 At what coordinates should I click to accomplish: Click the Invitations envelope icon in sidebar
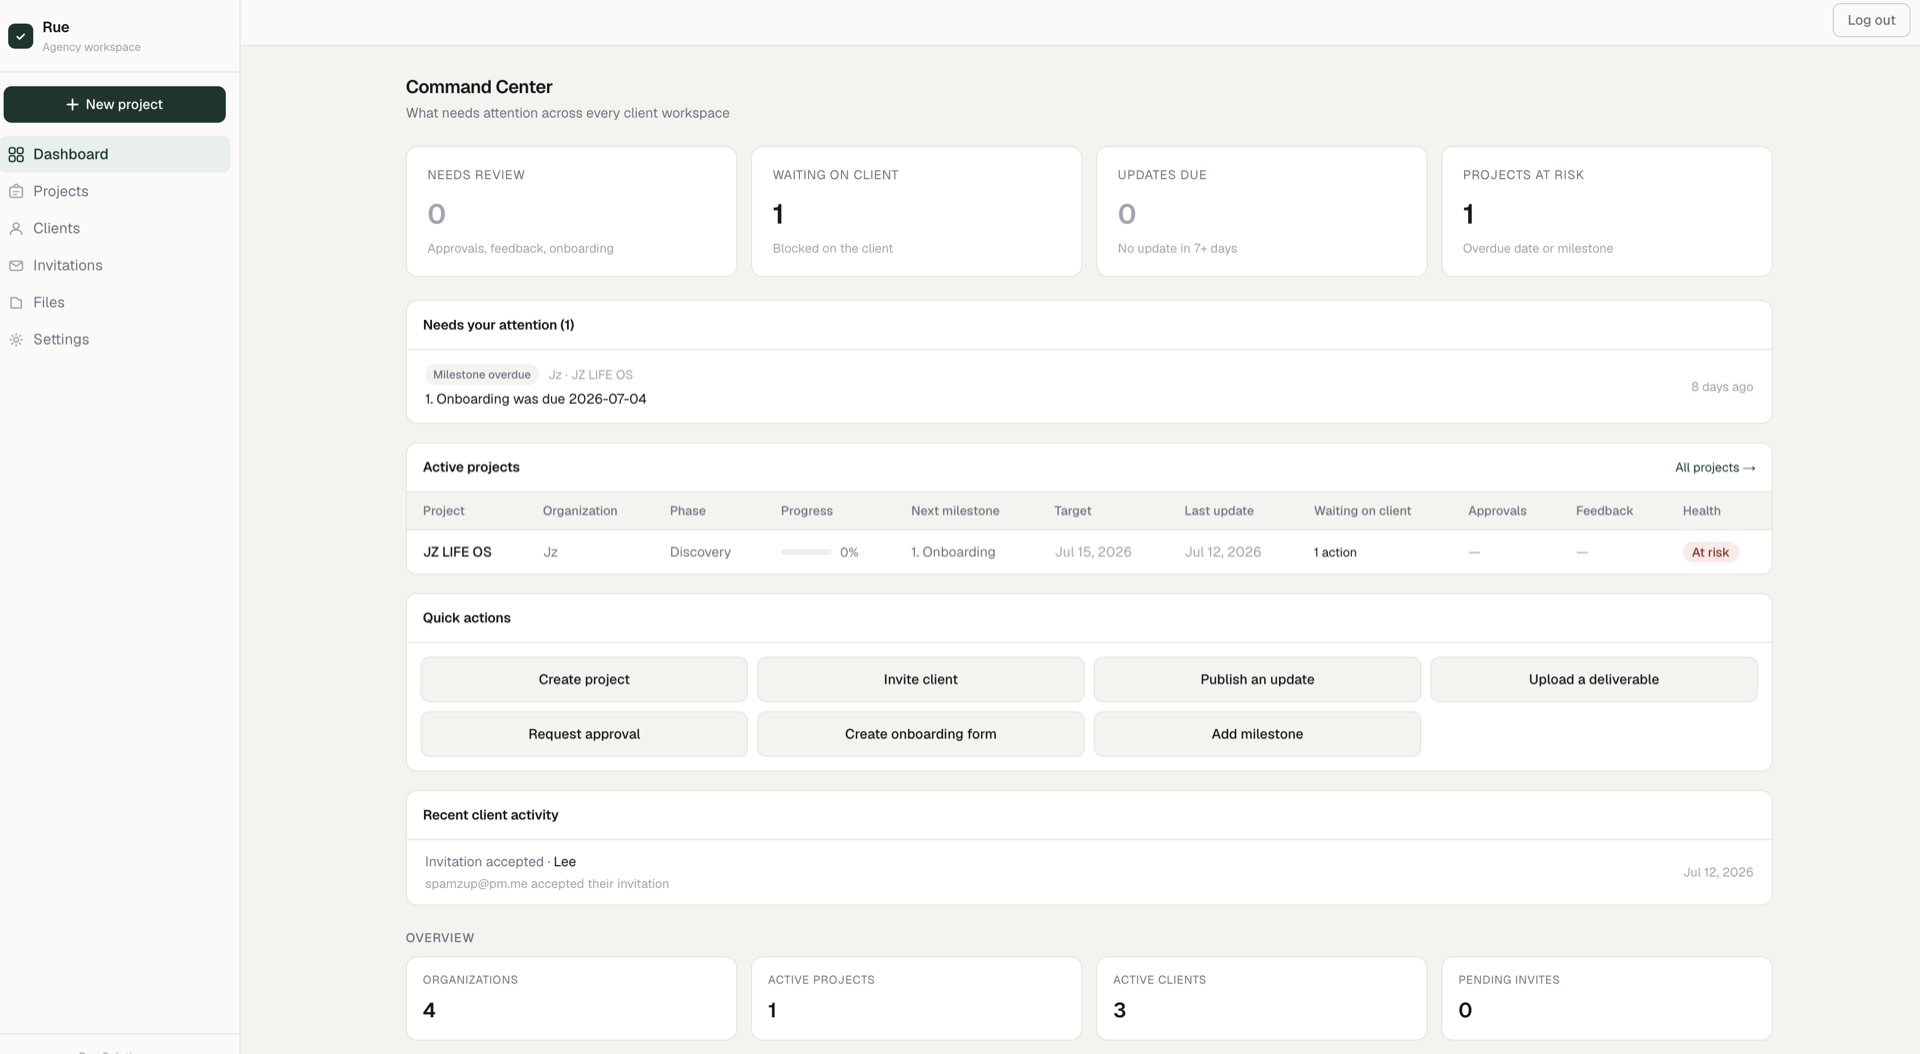pyautogui.click(x=16, y=265)
